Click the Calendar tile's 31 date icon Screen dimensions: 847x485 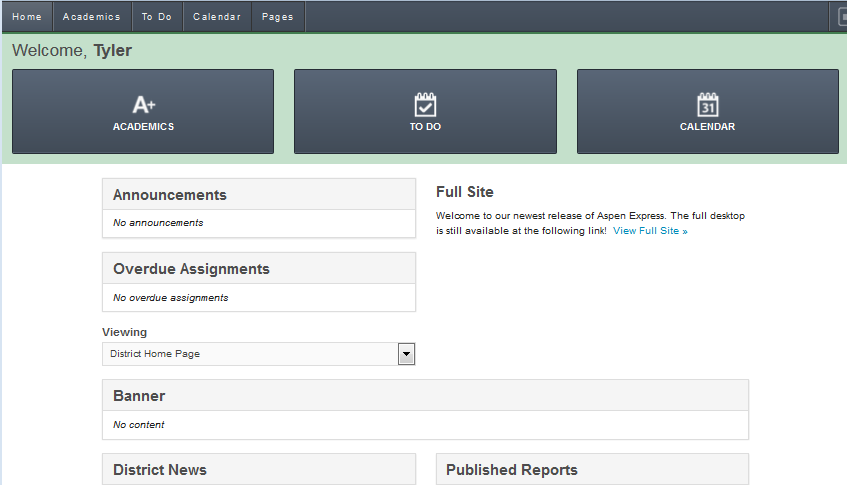[x=707, y=104]
